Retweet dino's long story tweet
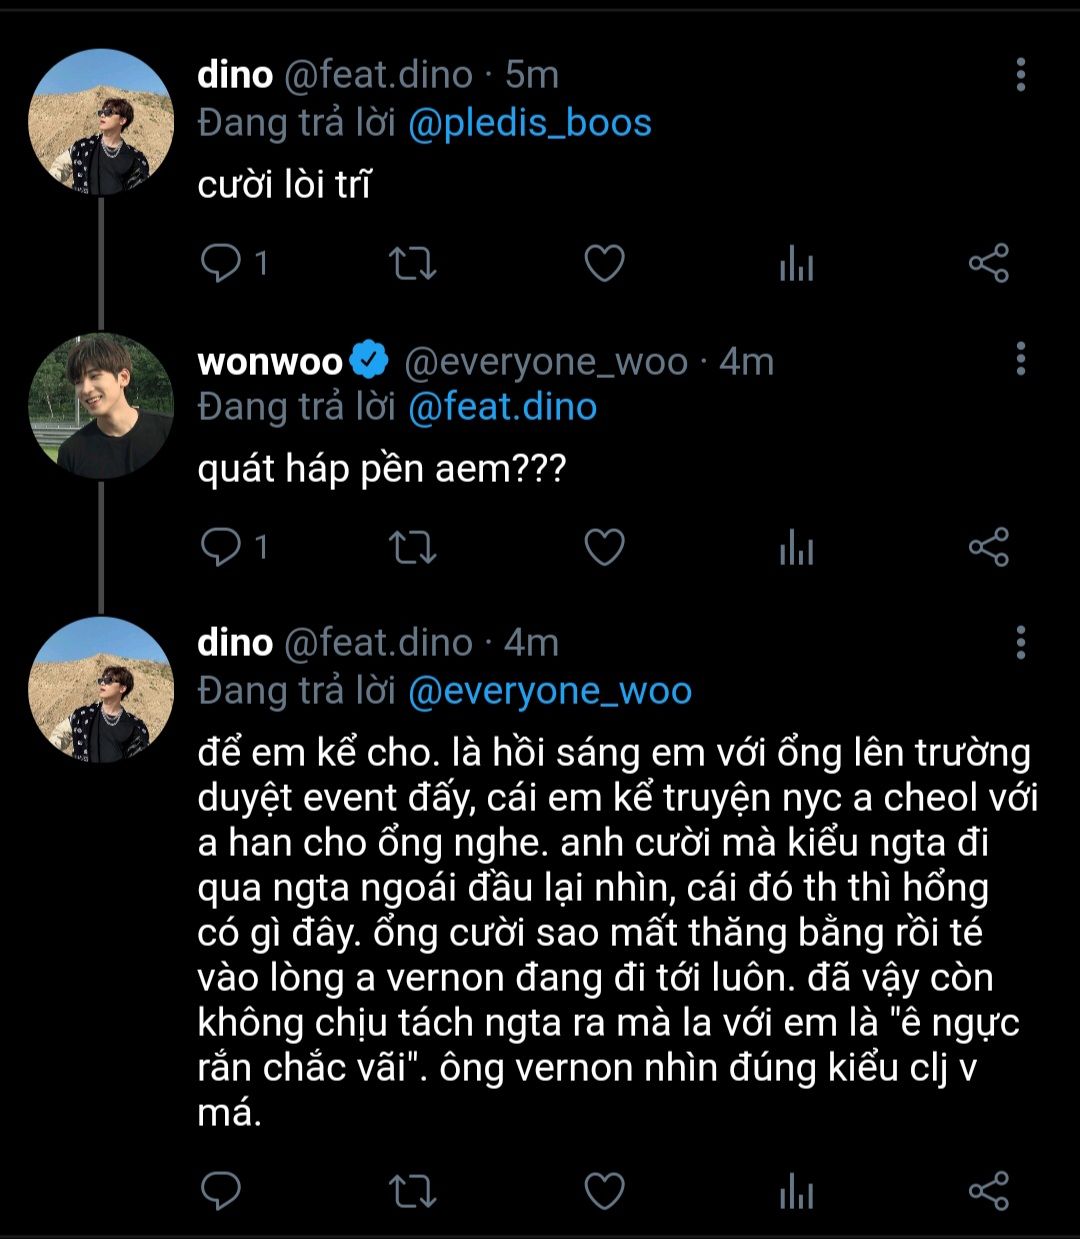 (x=412, y=1191)
